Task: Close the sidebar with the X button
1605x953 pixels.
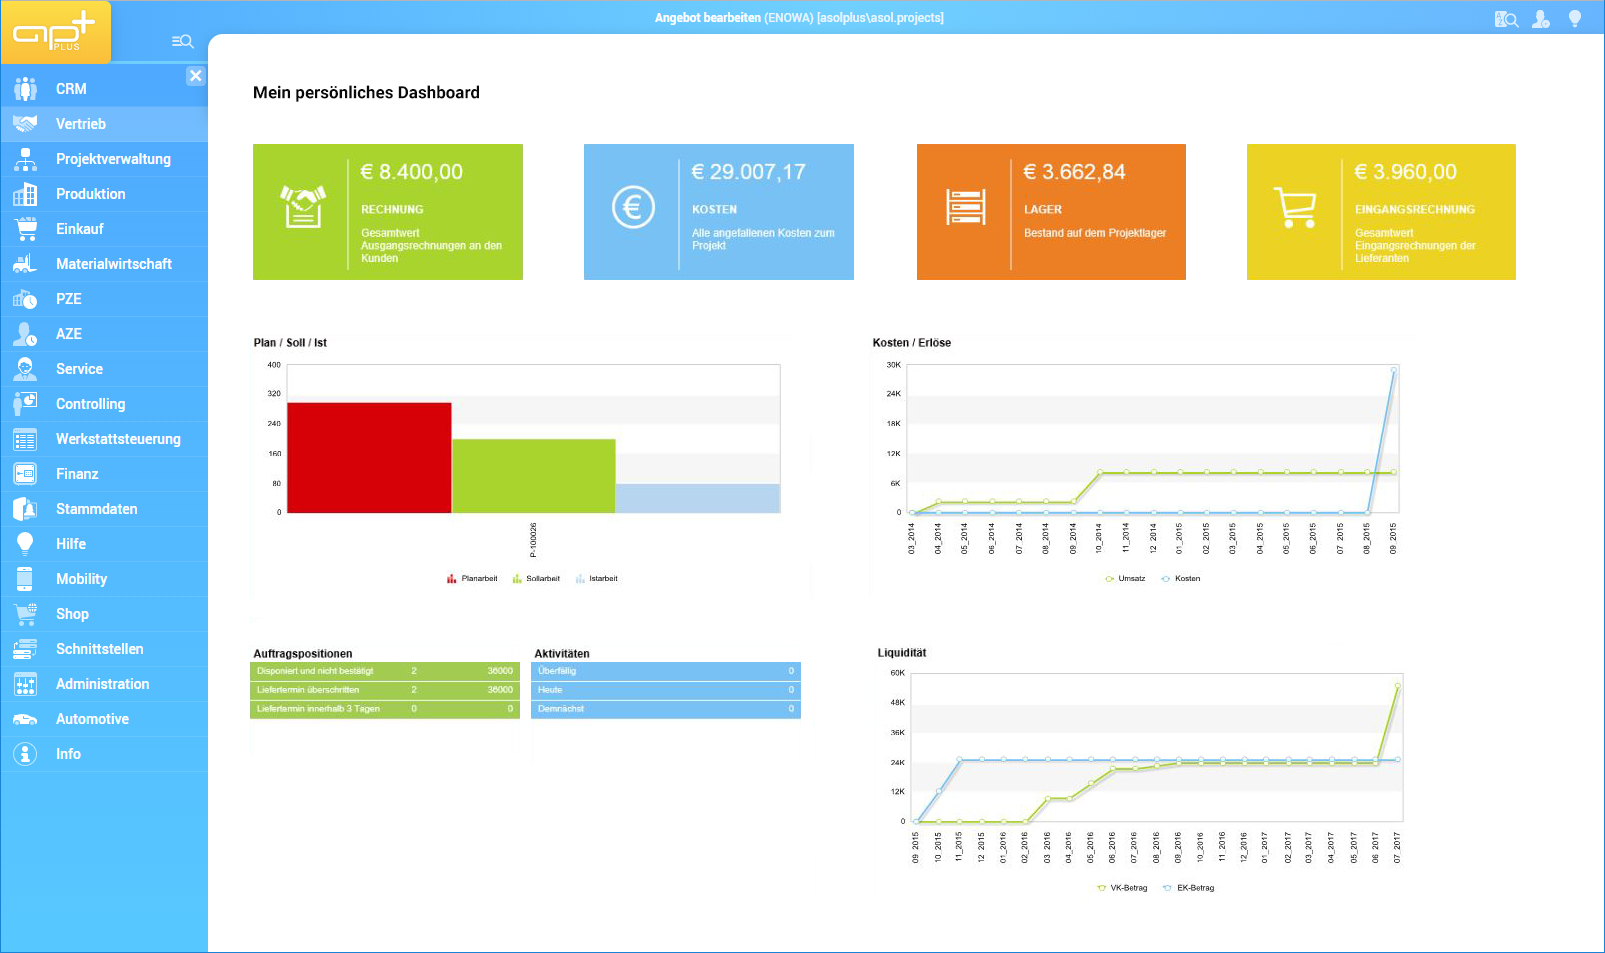Action: pos(196,76)
